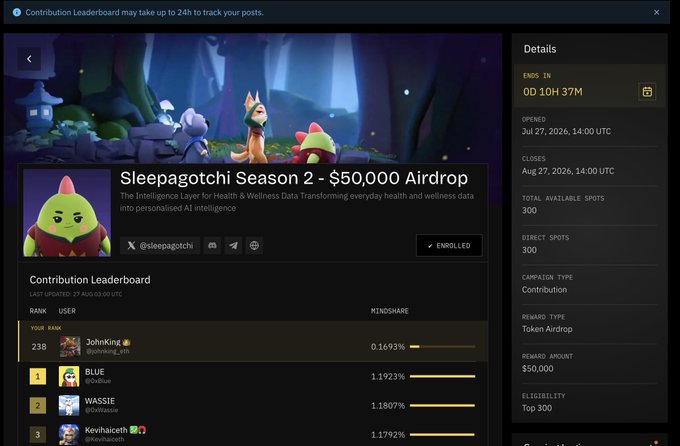
Task: Click the rank 3 badge
Action: 38,435
